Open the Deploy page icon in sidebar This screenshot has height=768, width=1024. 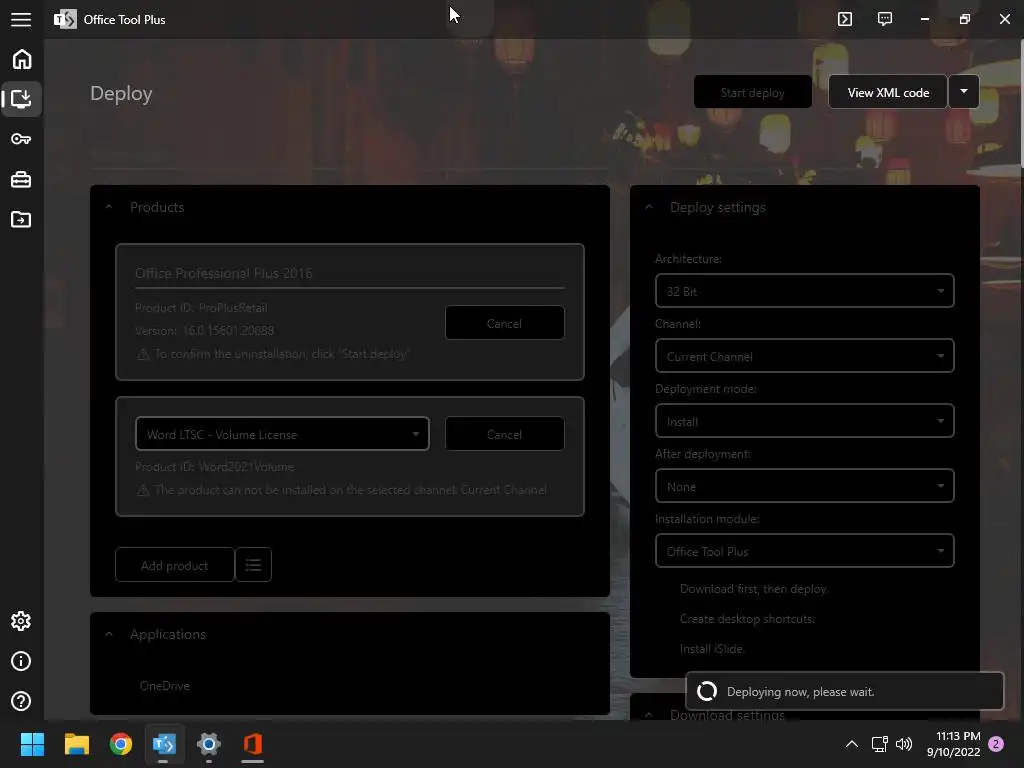pos(22,99)
